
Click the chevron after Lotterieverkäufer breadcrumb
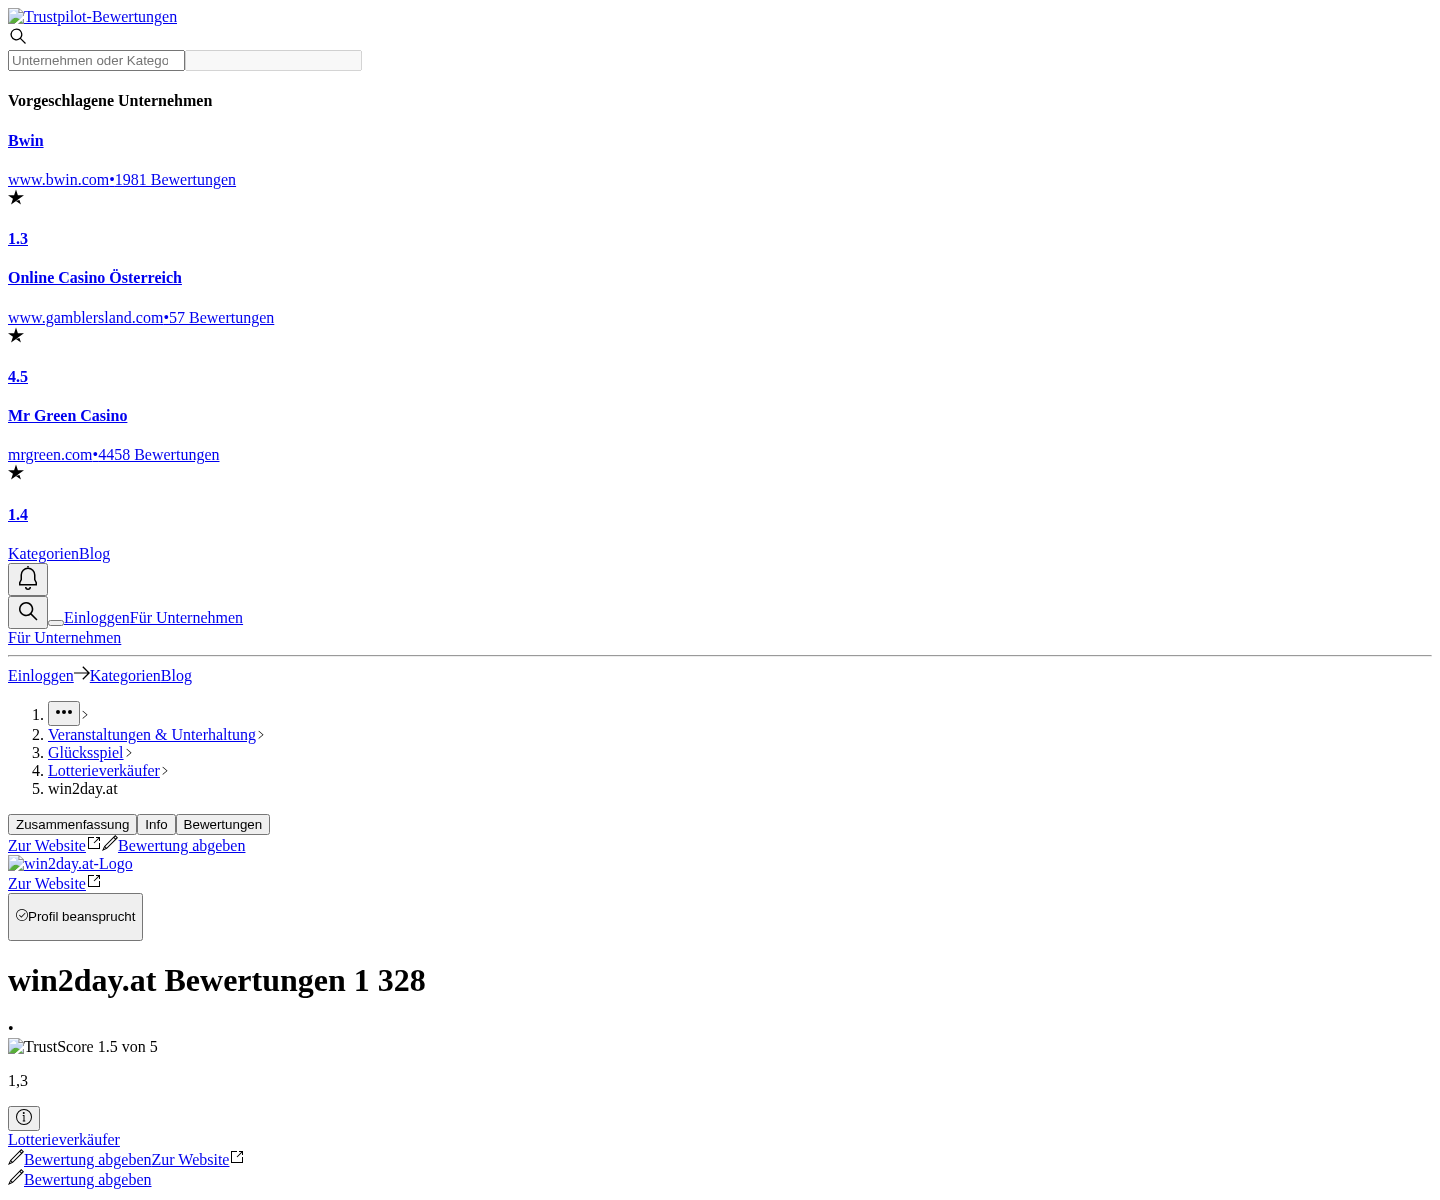click(x=165, y=771)
